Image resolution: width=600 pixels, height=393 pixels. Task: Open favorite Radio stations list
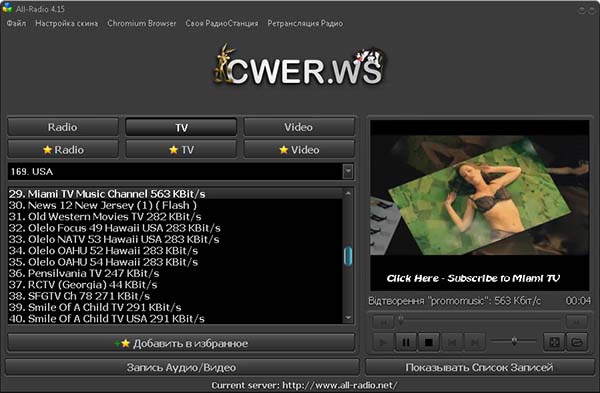click(63, 150)
